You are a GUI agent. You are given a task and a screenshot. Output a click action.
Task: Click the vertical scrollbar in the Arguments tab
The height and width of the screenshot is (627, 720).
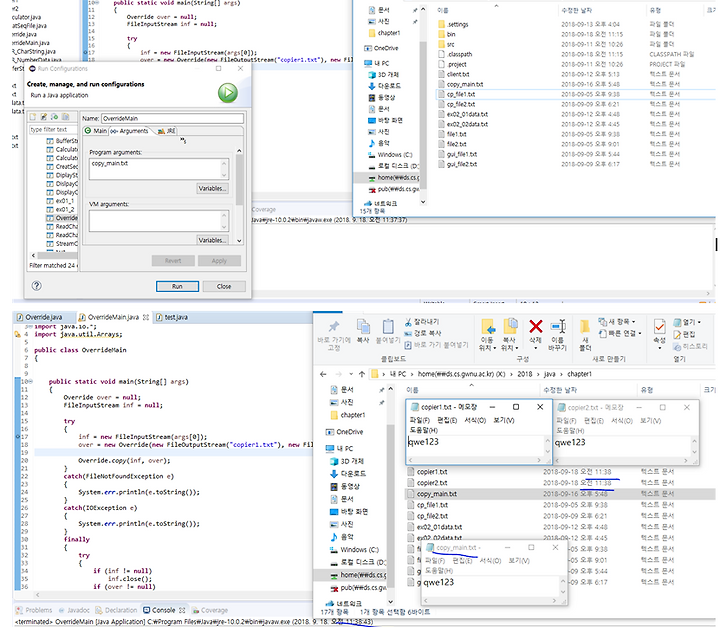pos(239,180)
